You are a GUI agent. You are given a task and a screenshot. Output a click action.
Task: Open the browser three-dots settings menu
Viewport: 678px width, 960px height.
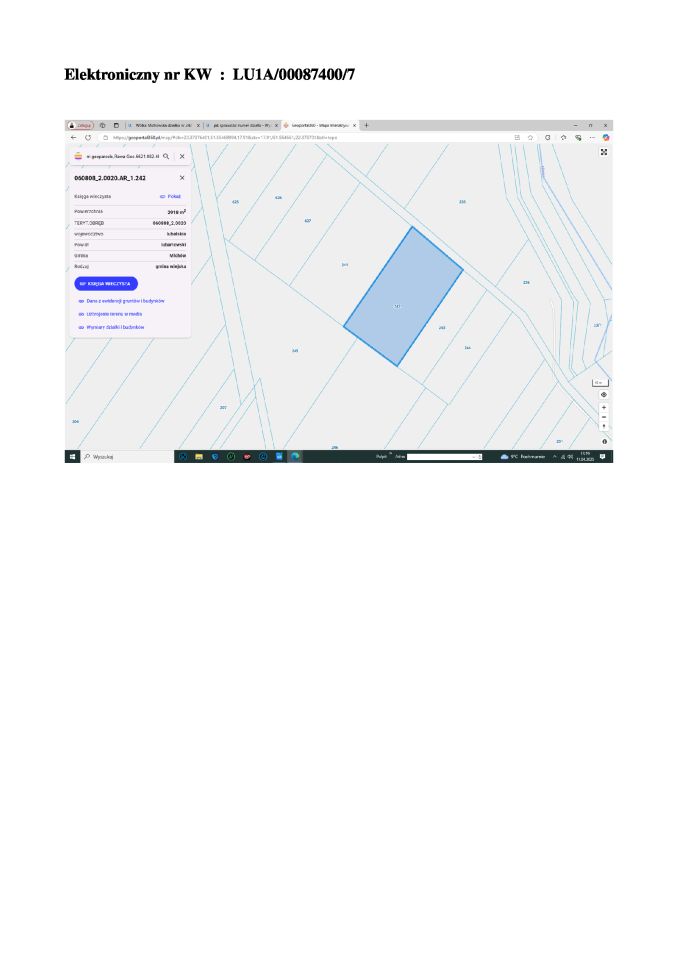click(x=592, y=138)
